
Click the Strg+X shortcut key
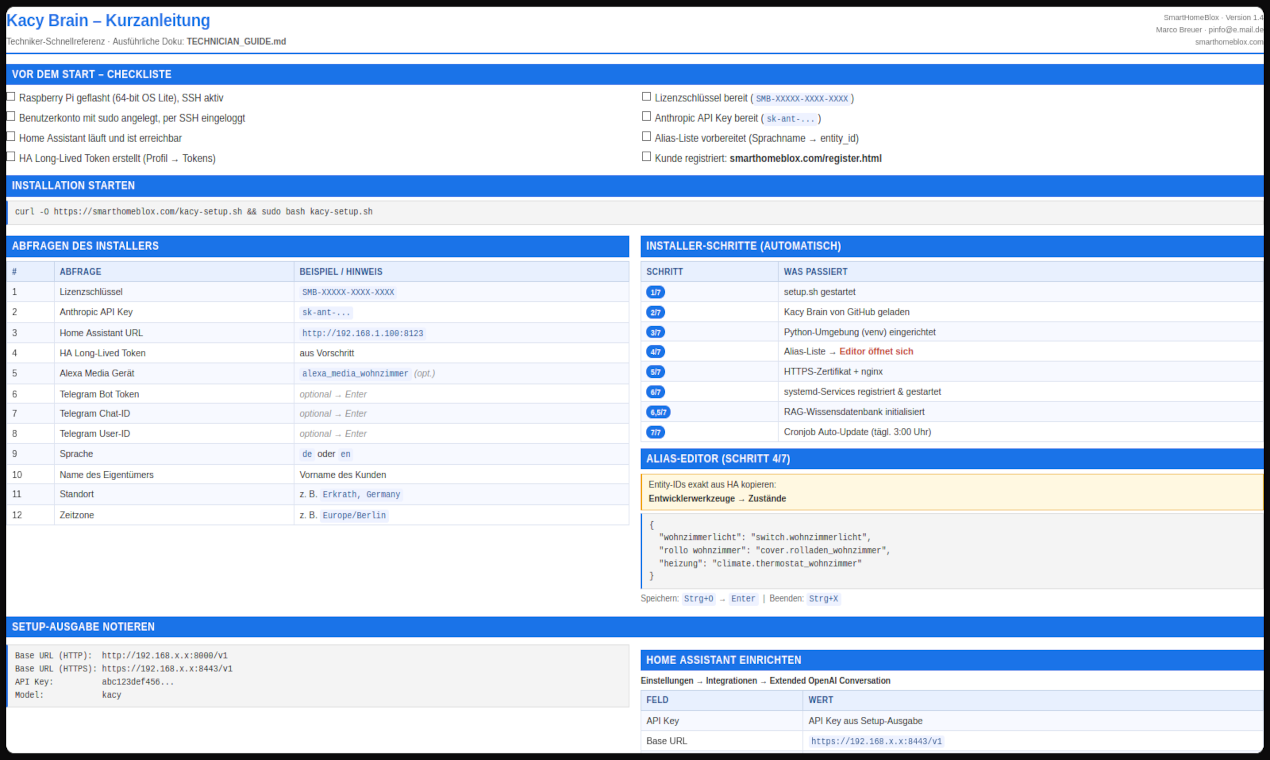[824, 599]
